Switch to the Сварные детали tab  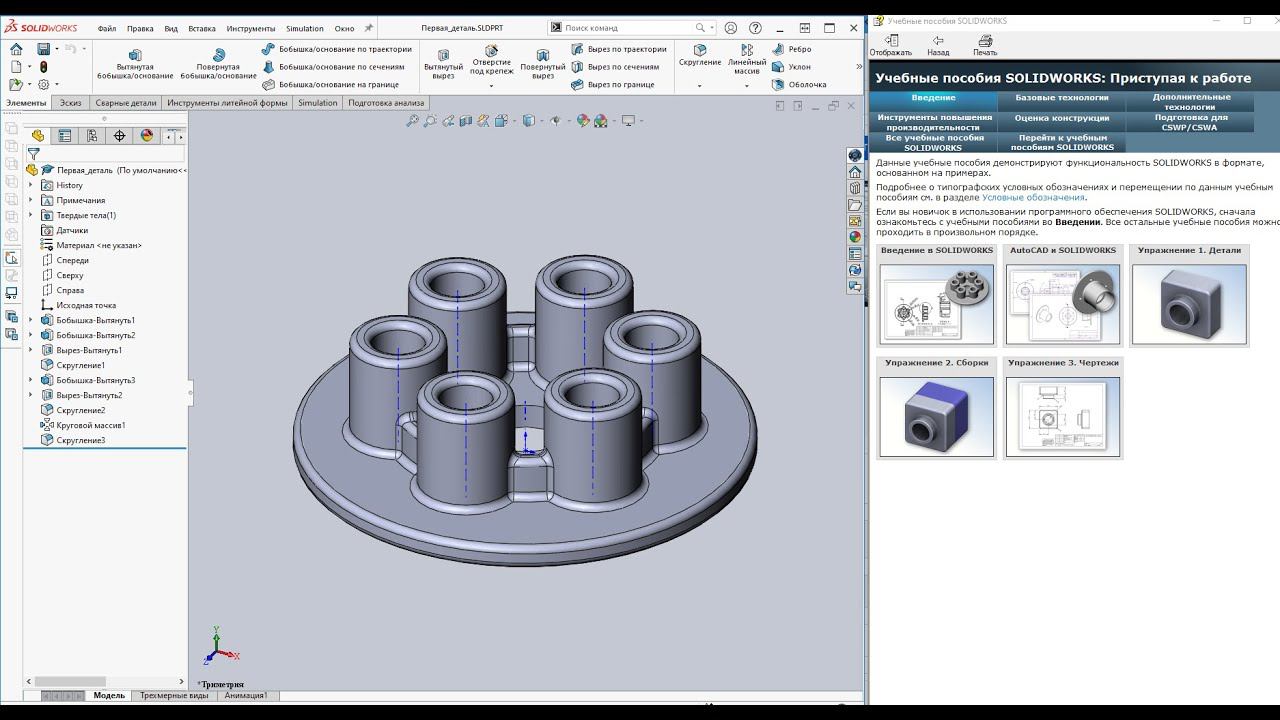[x=126, y=103]
